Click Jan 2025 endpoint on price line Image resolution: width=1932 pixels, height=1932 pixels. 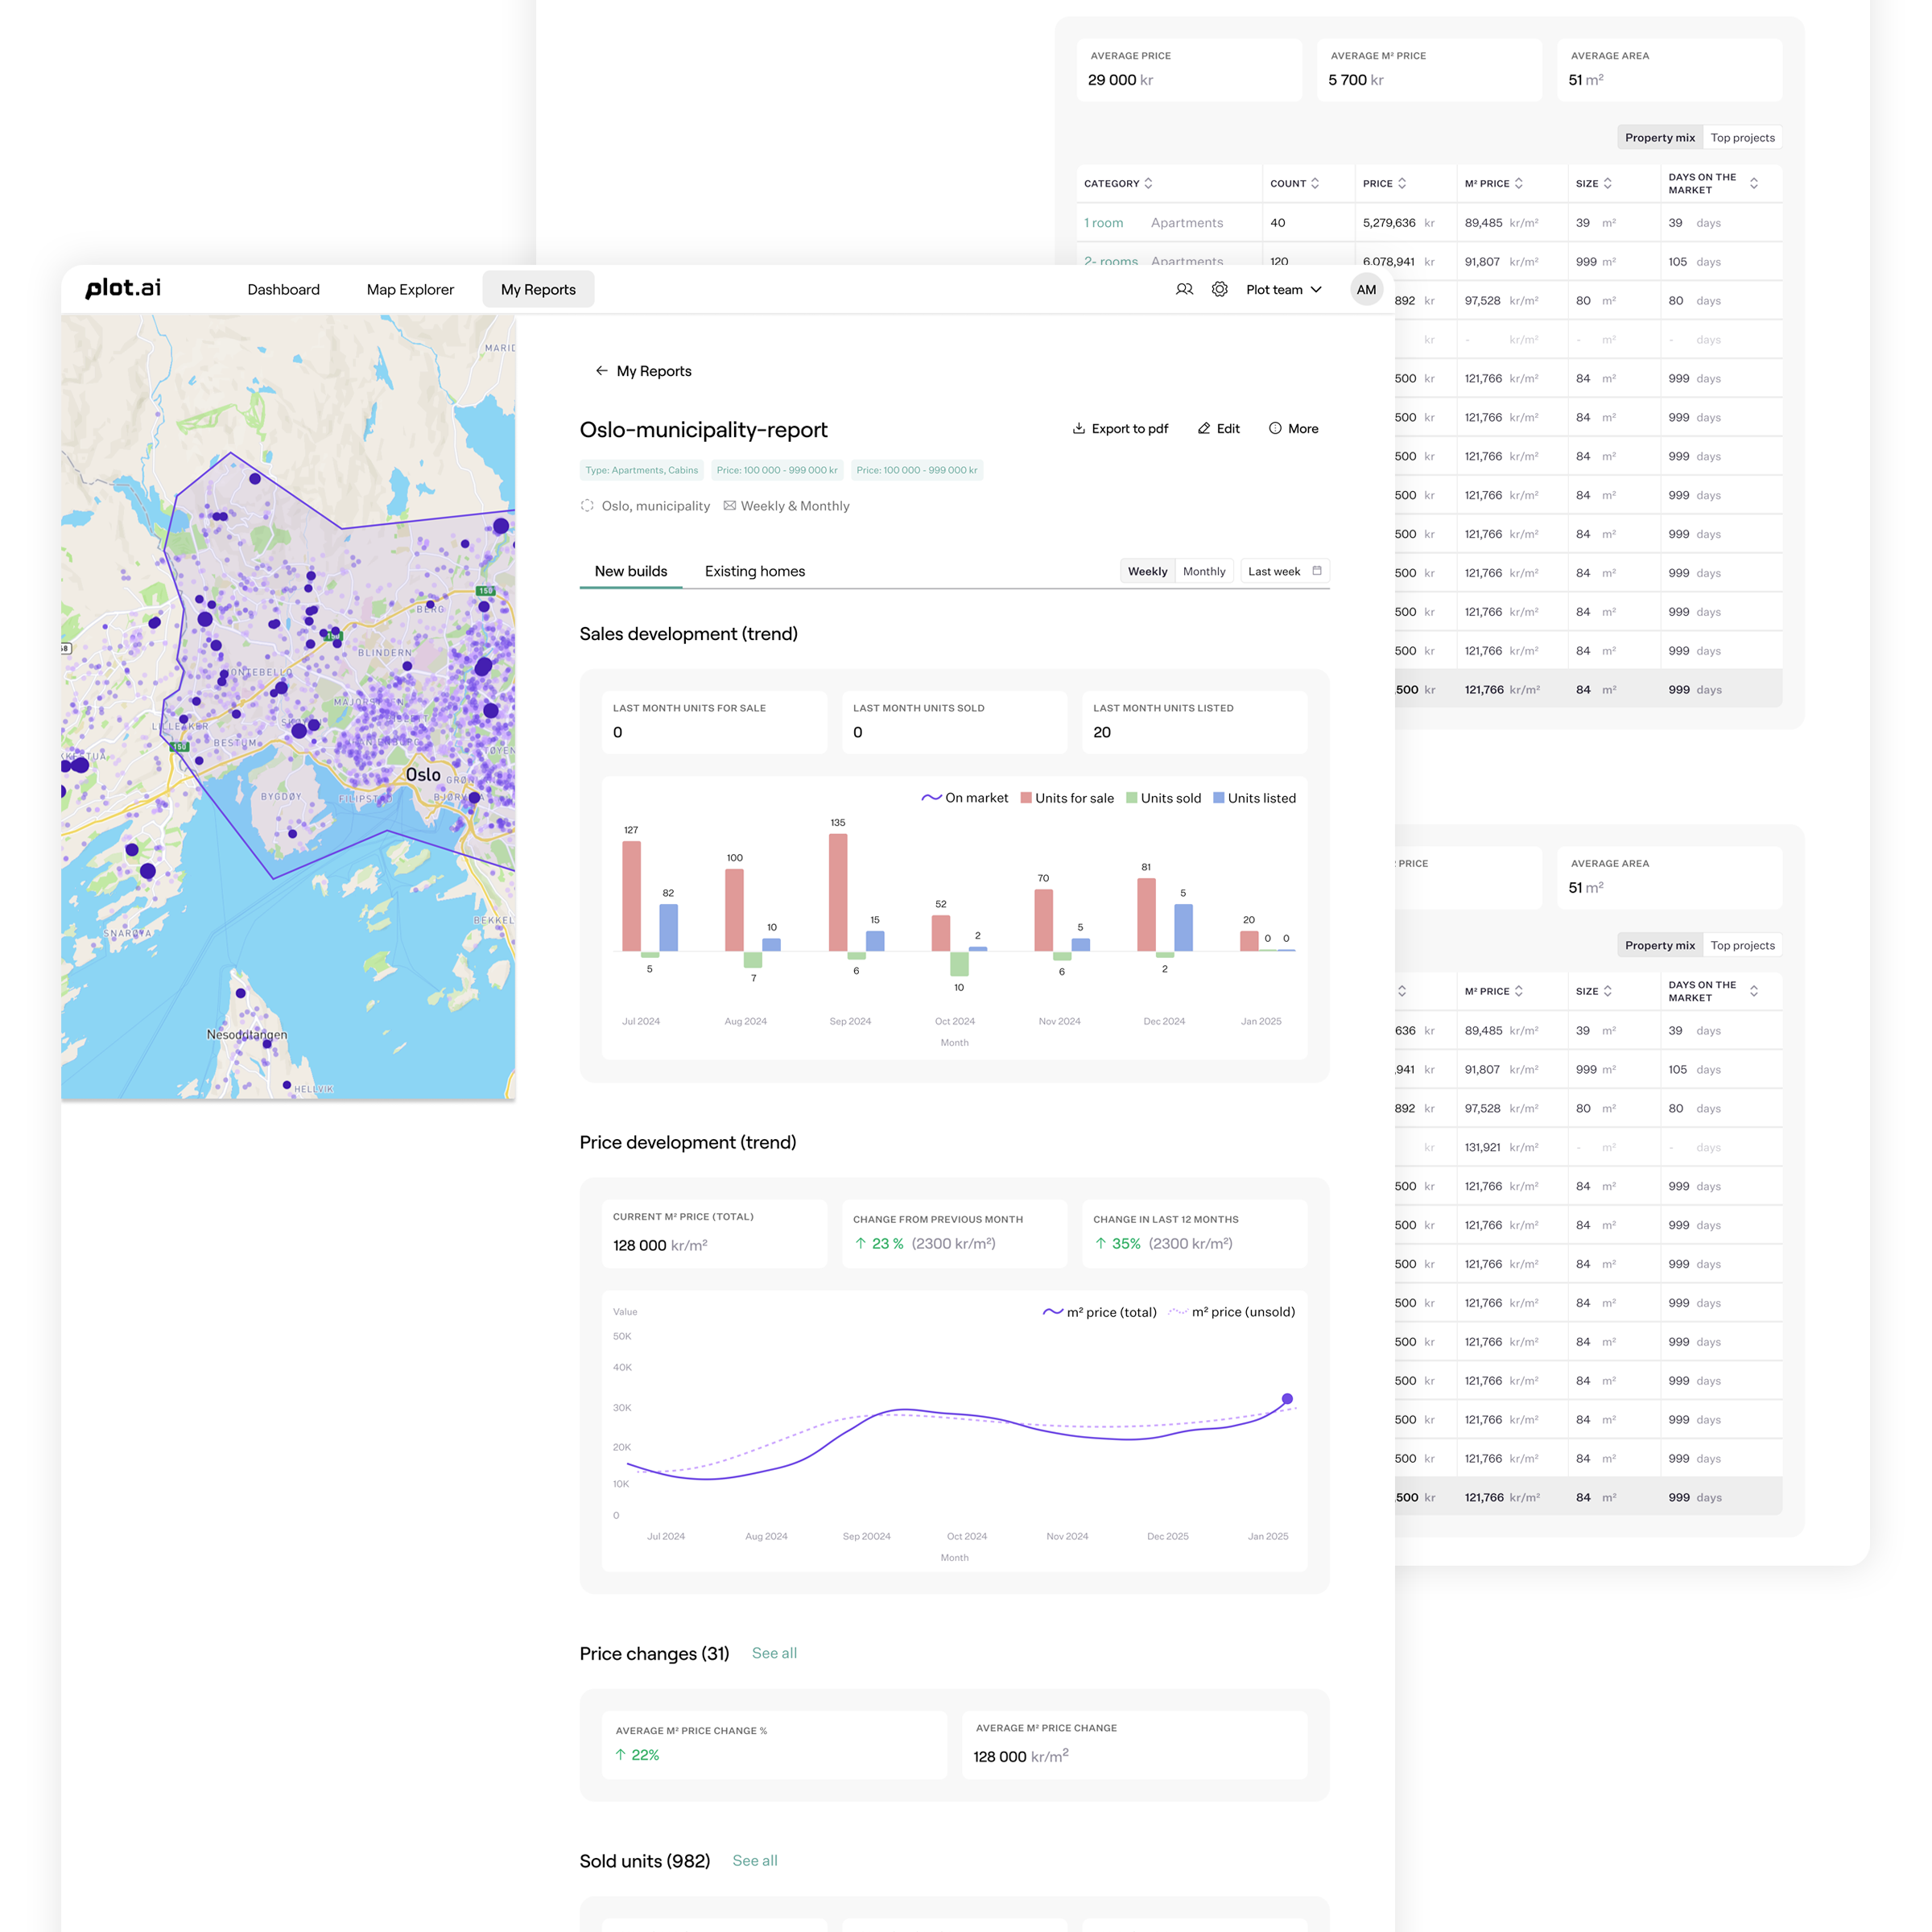(x=1287, y=1399)
